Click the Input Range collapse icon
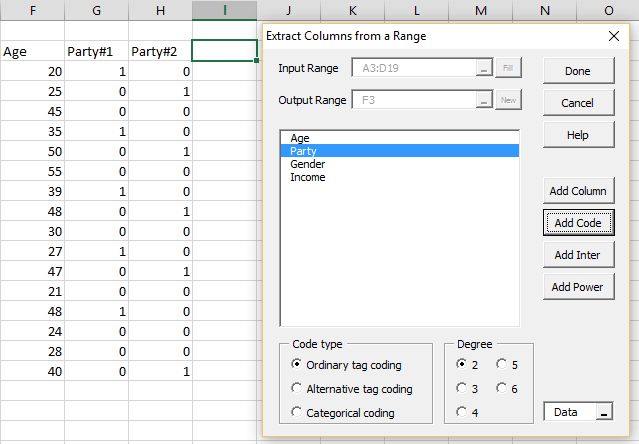The height and width of the screenshot is (444, 639). (484, 69)
